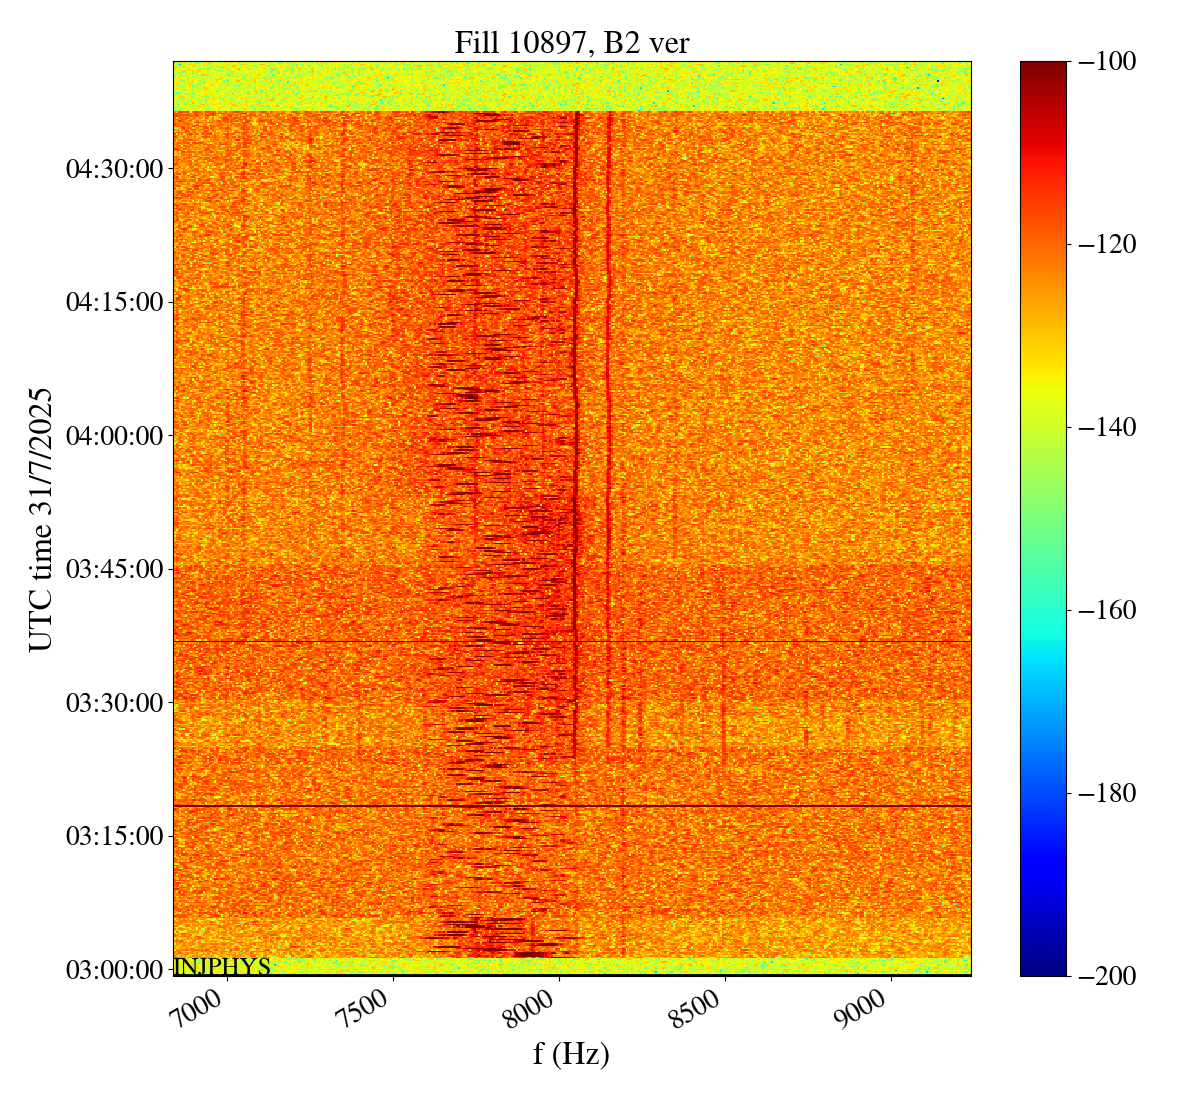Image resolution: width=1200 pixels, height=1100 pixels.
Task: Pick the 03:45:00 time tick label
Action: (114, 569)
